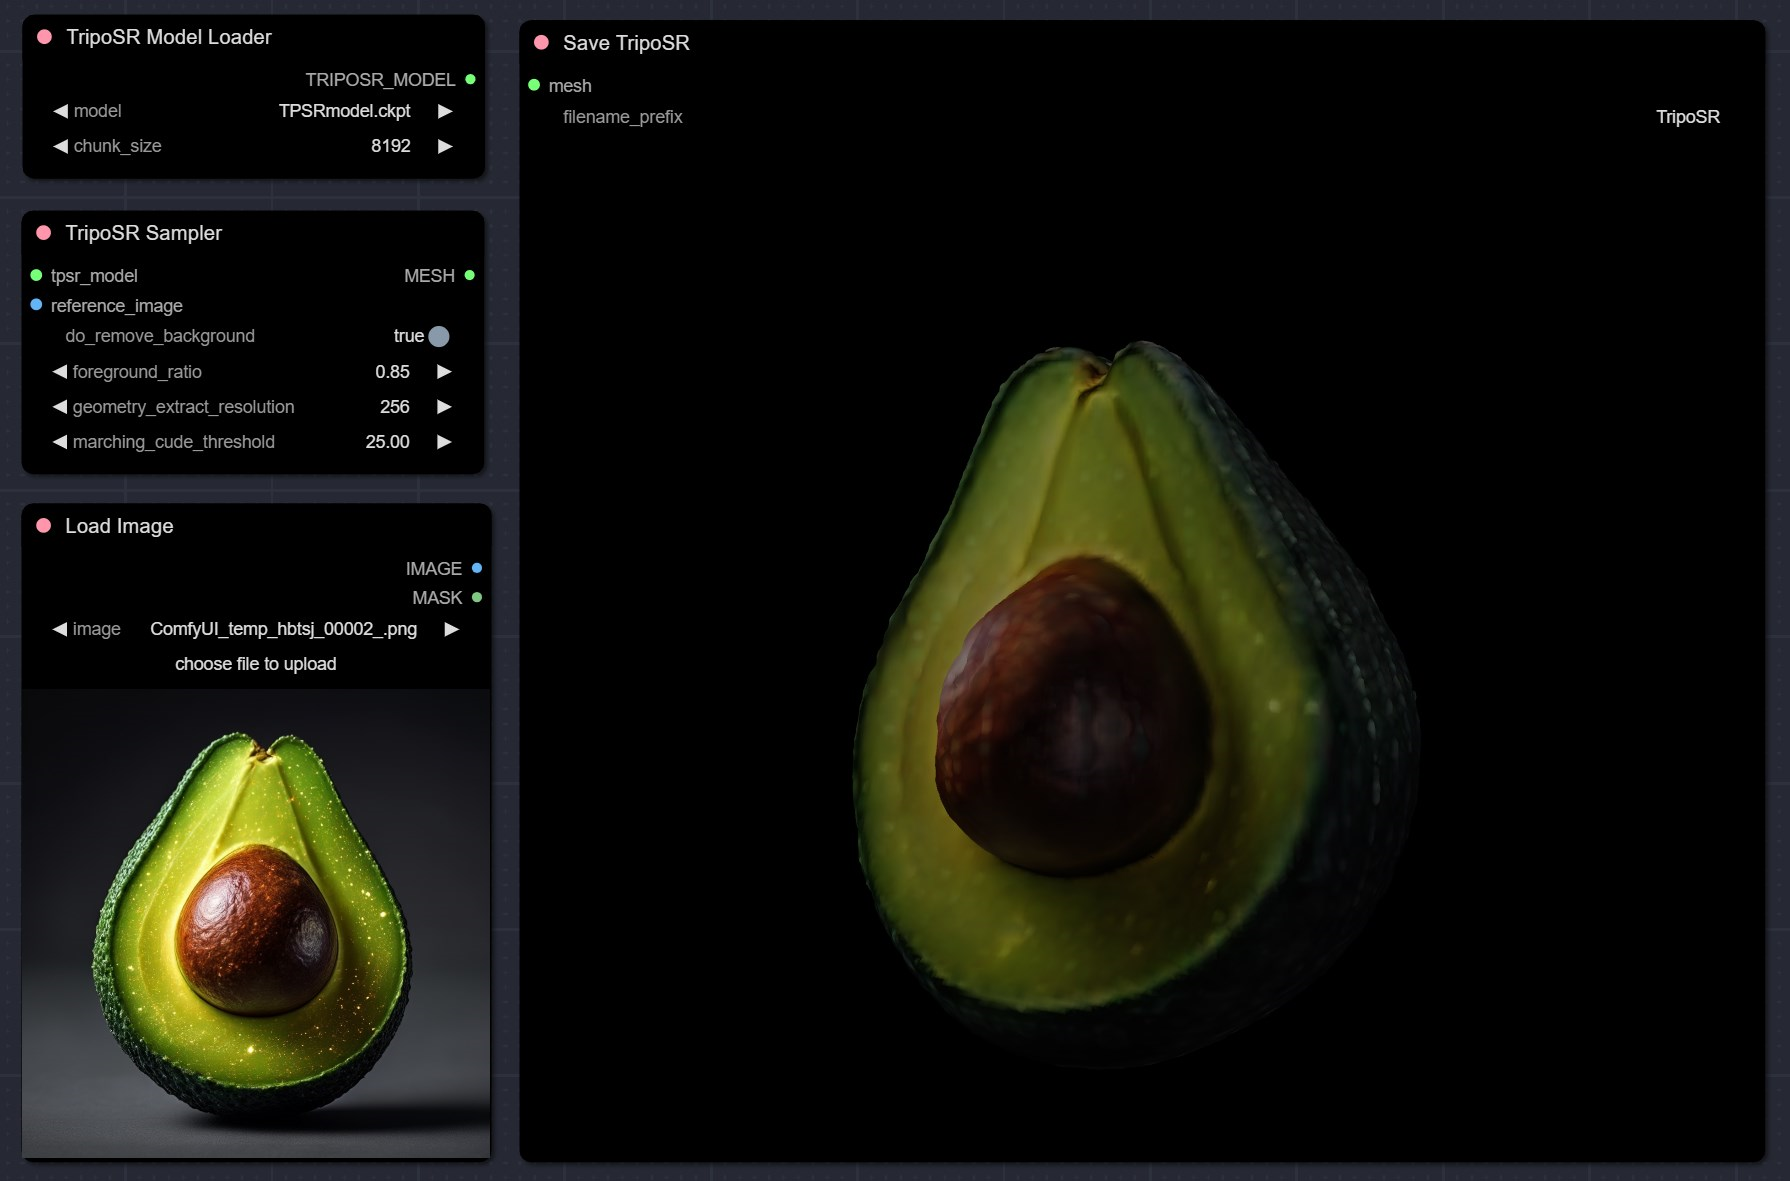
Task: Select next model after TPSRmodel.ckpt
Action: pyautogui.click(x=445, y=111)
